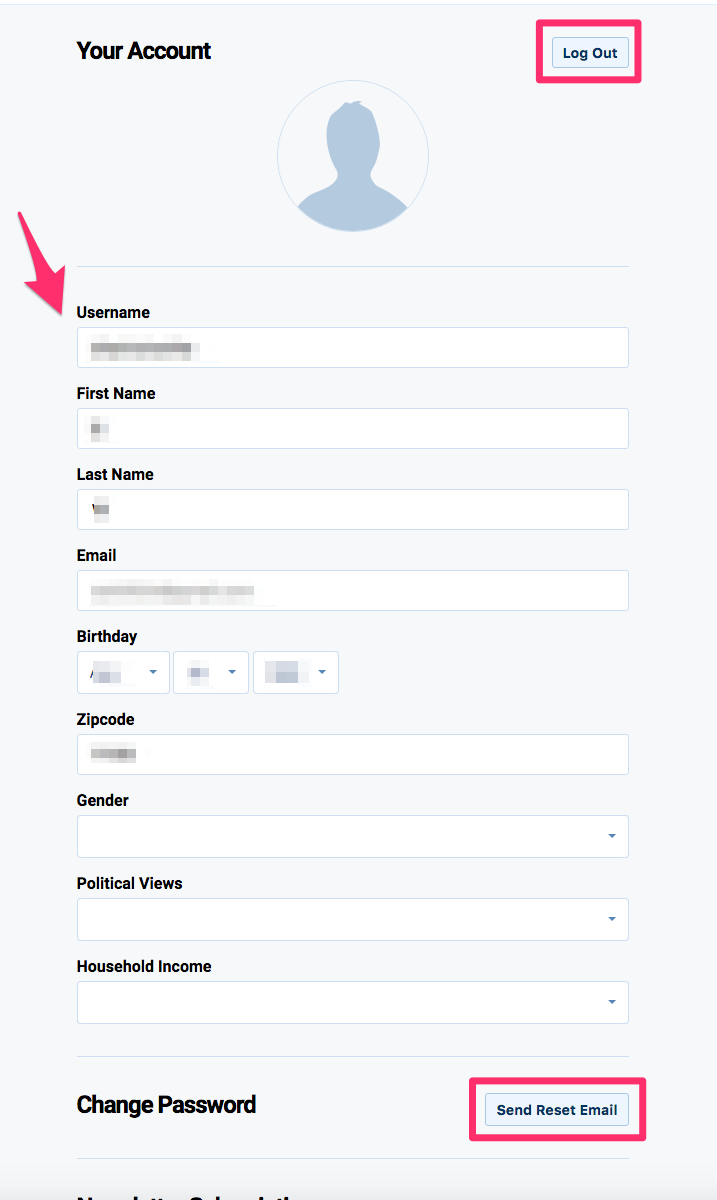Send the password reset email
The height and width of the screenshot is (1200, 717).
pos(557,1110)
